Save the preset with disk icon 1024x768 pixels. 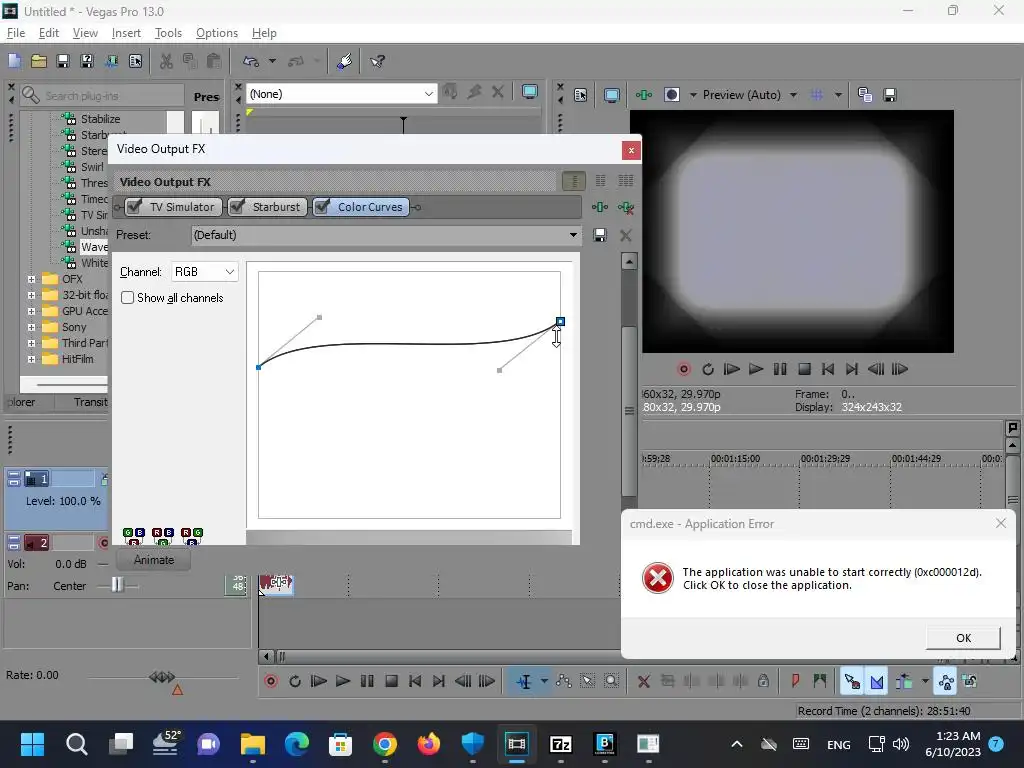click(x=600, y=235)
